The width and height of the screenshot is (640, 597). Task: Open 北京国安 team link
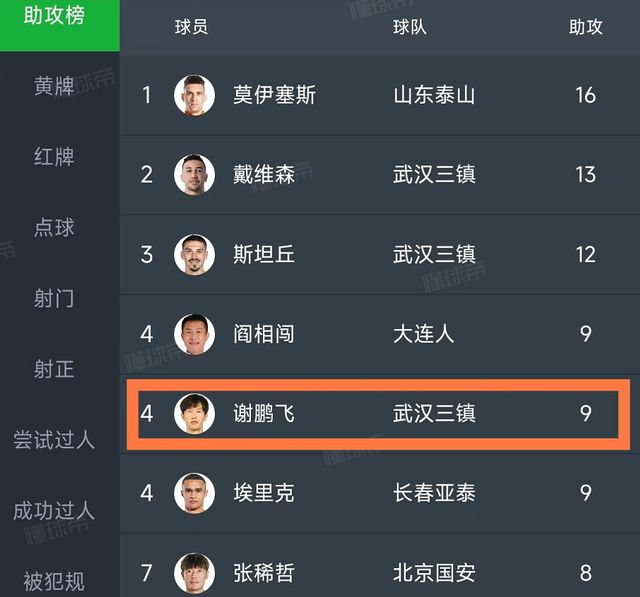pos(434,573)
